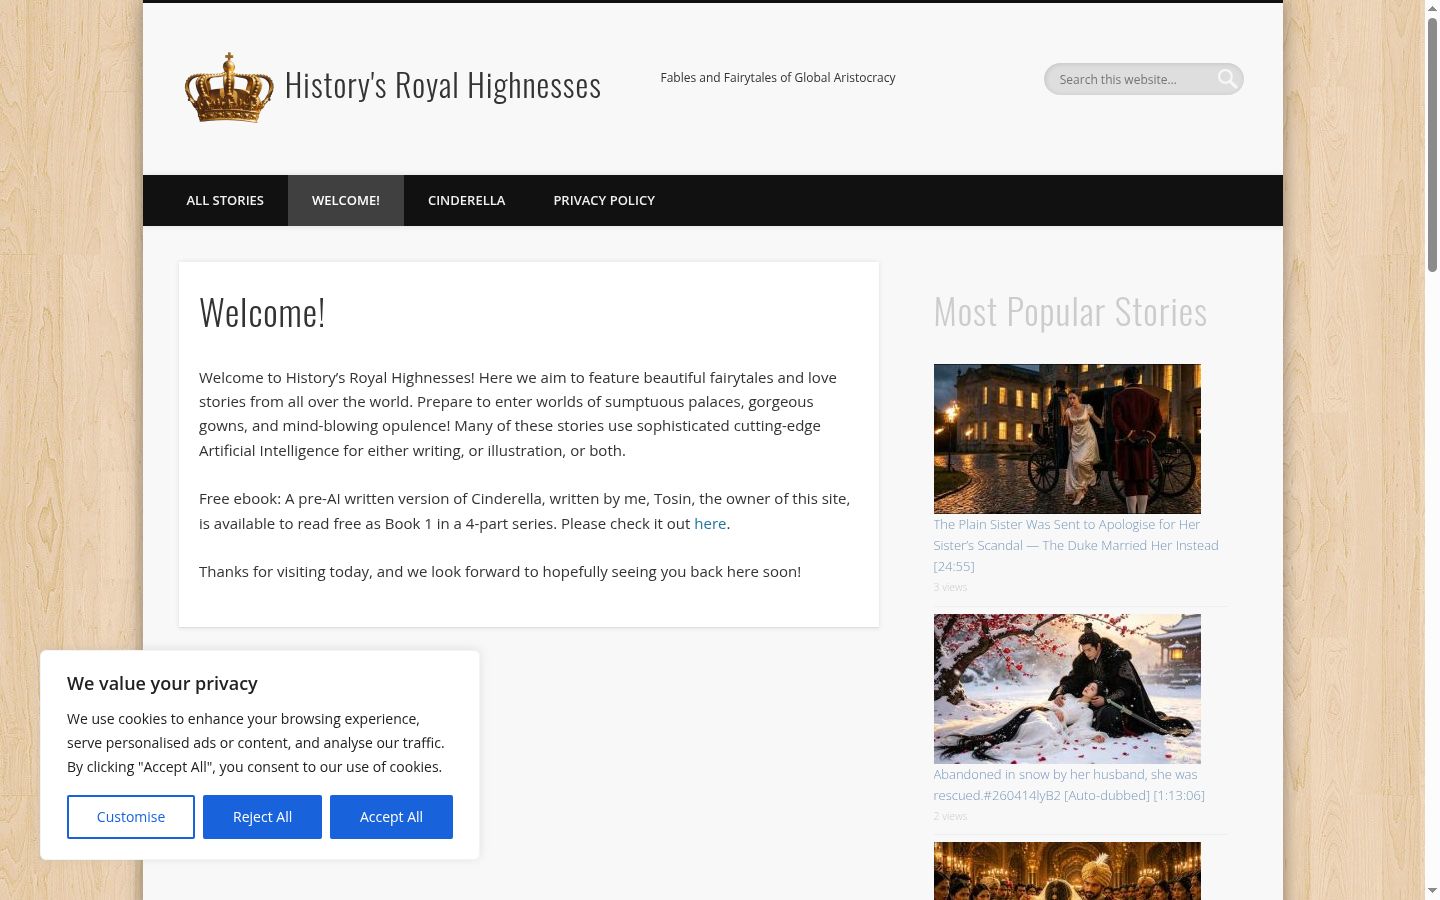
Task: Click the Welcome! page heading
Action: [x=262, y=313]
